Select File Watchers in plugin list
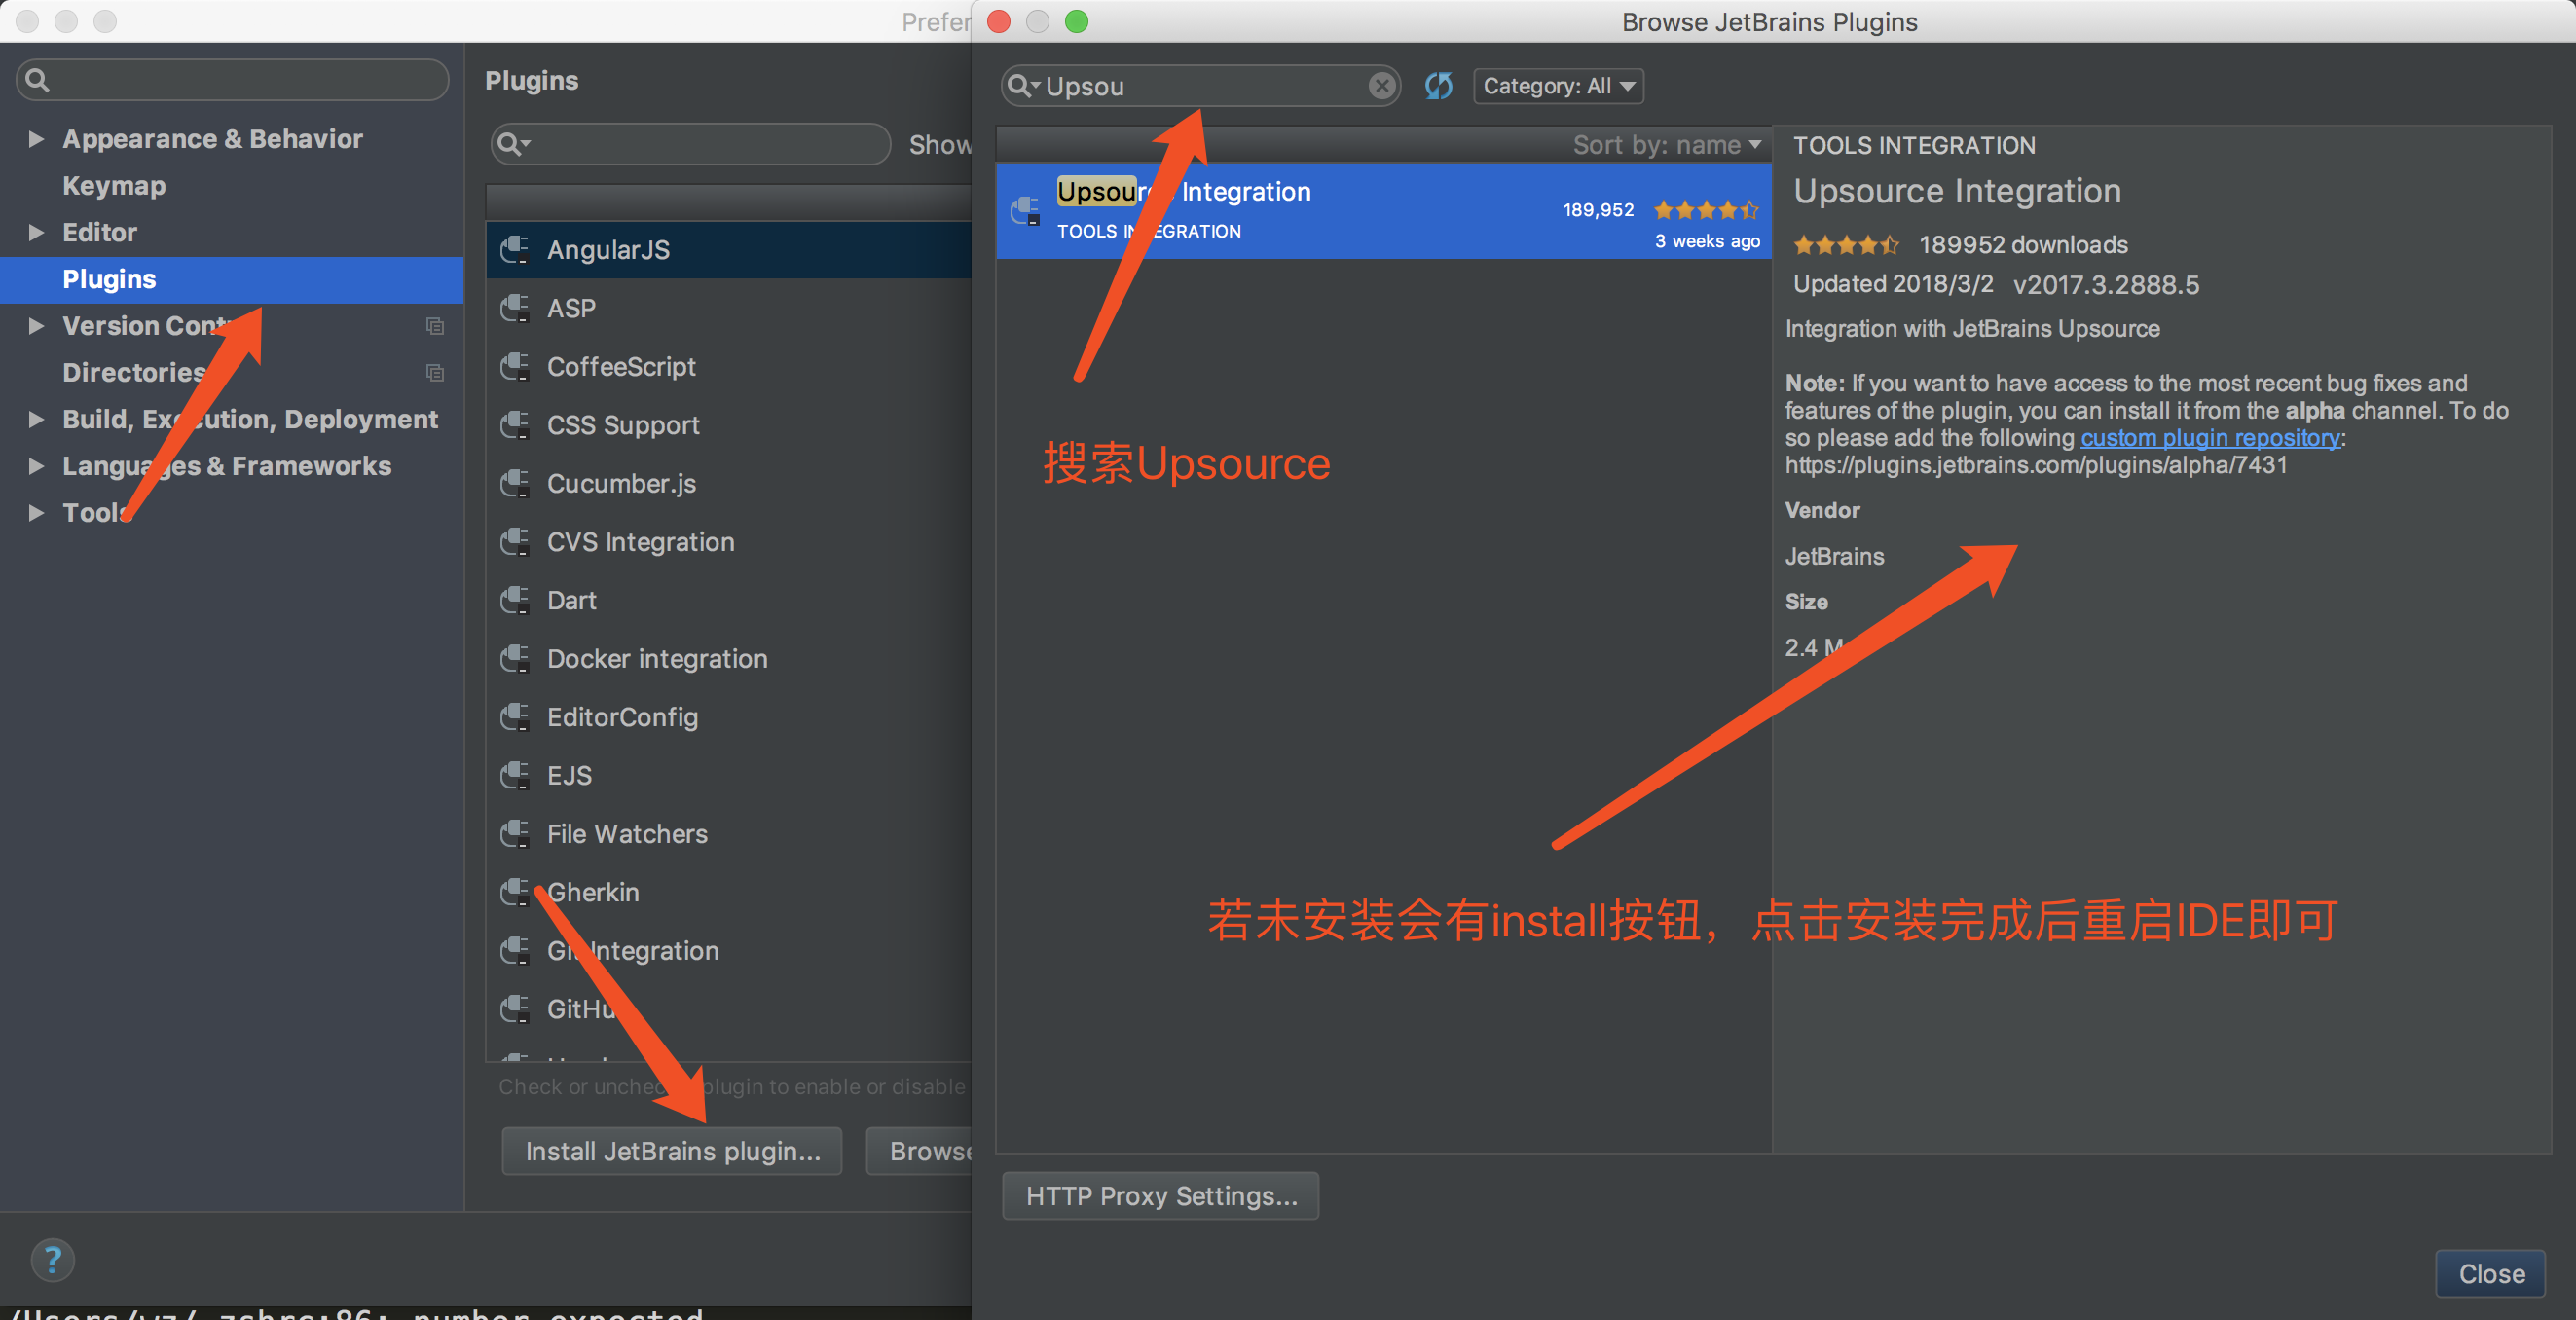The height and width of the screenshot is (1320, 2576). coord(729,834)
